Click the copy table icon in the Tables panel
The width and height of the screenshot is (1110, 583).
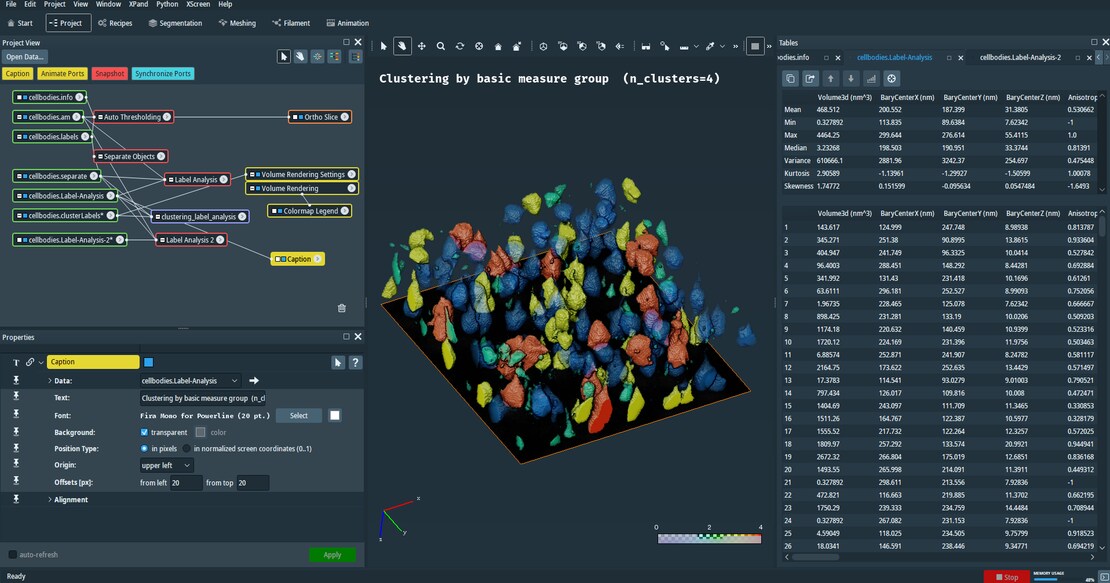[x=789, y=79]
